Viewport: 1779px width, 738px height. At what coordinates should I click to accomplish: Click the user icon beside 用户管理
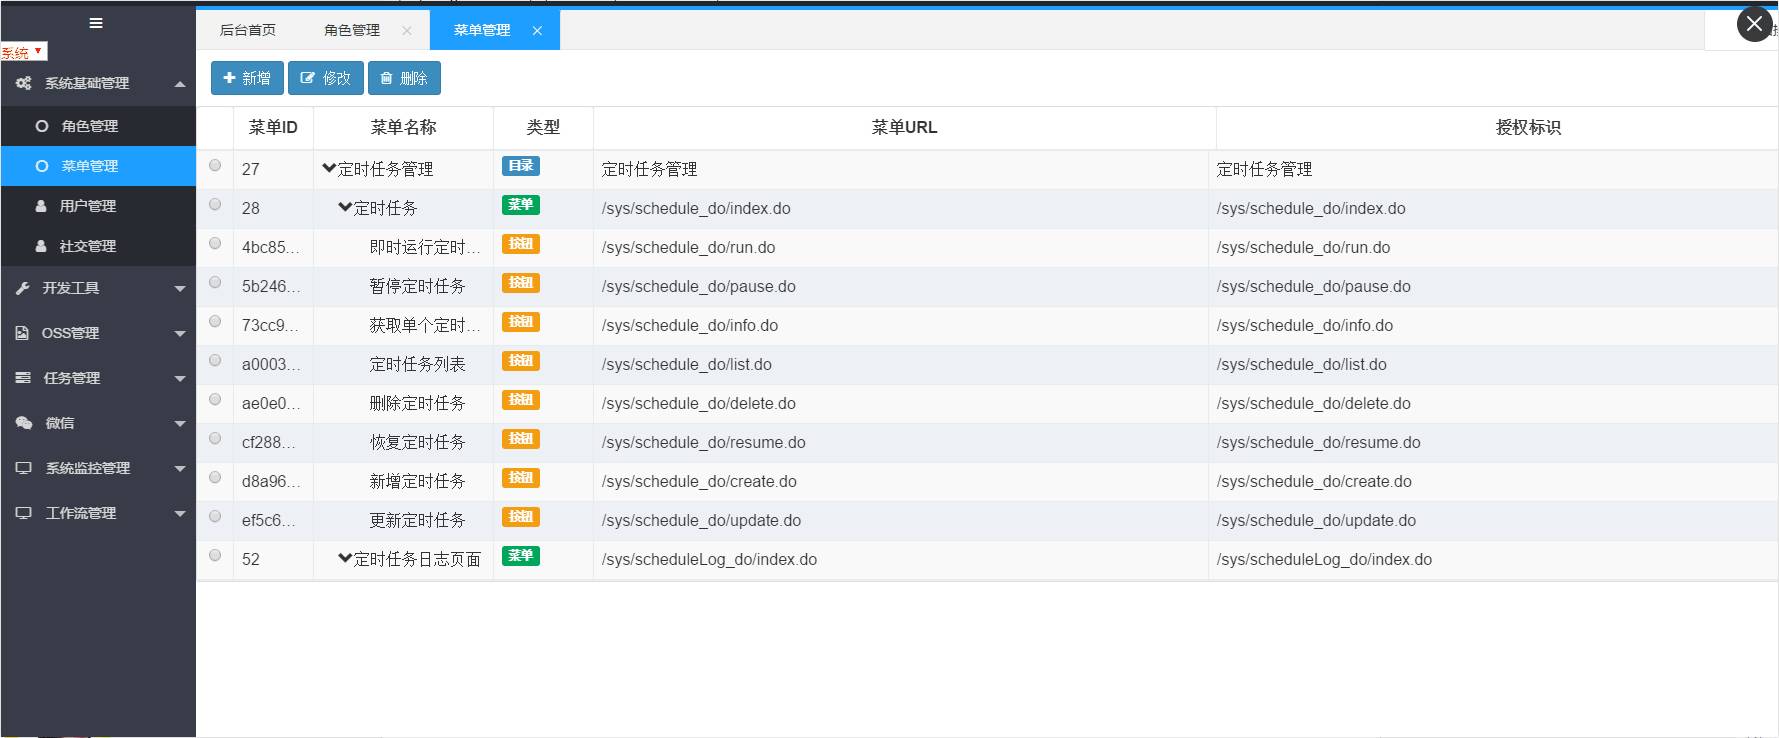pos(41,206)
